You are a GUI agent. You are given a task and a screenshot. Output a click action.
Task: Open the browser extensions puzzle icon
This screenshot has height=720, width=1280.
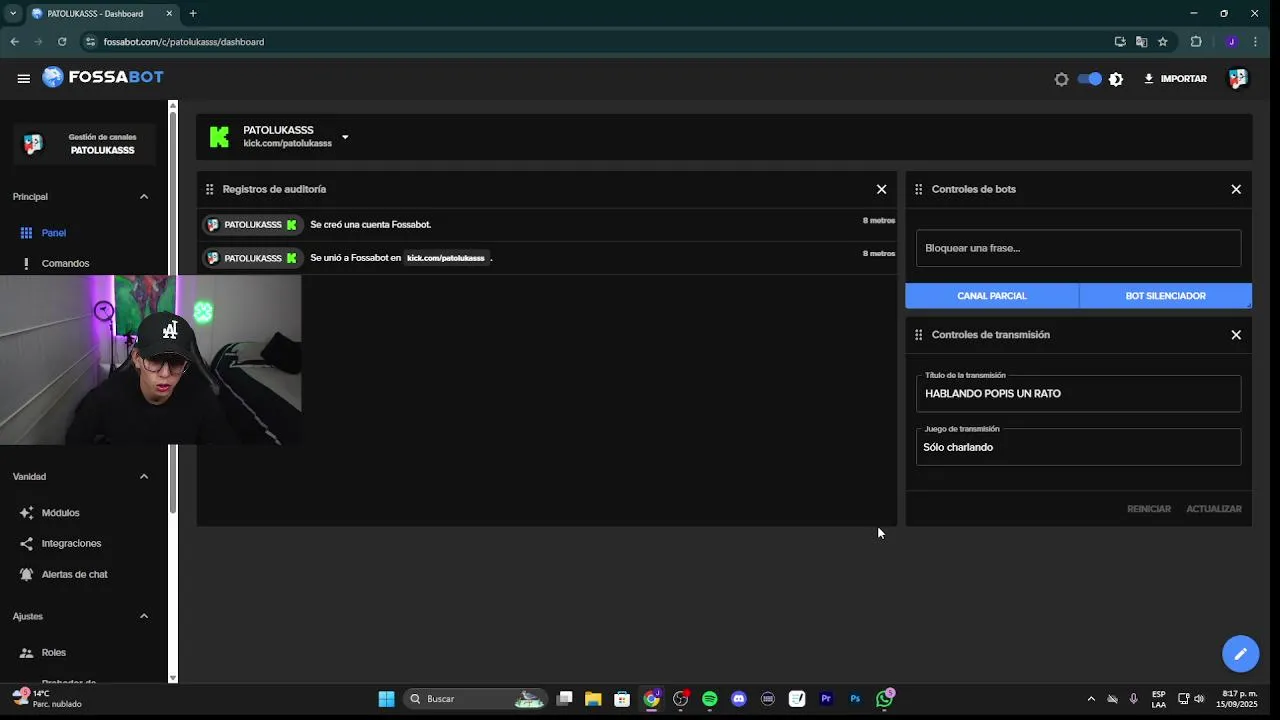coord(1196,42)
